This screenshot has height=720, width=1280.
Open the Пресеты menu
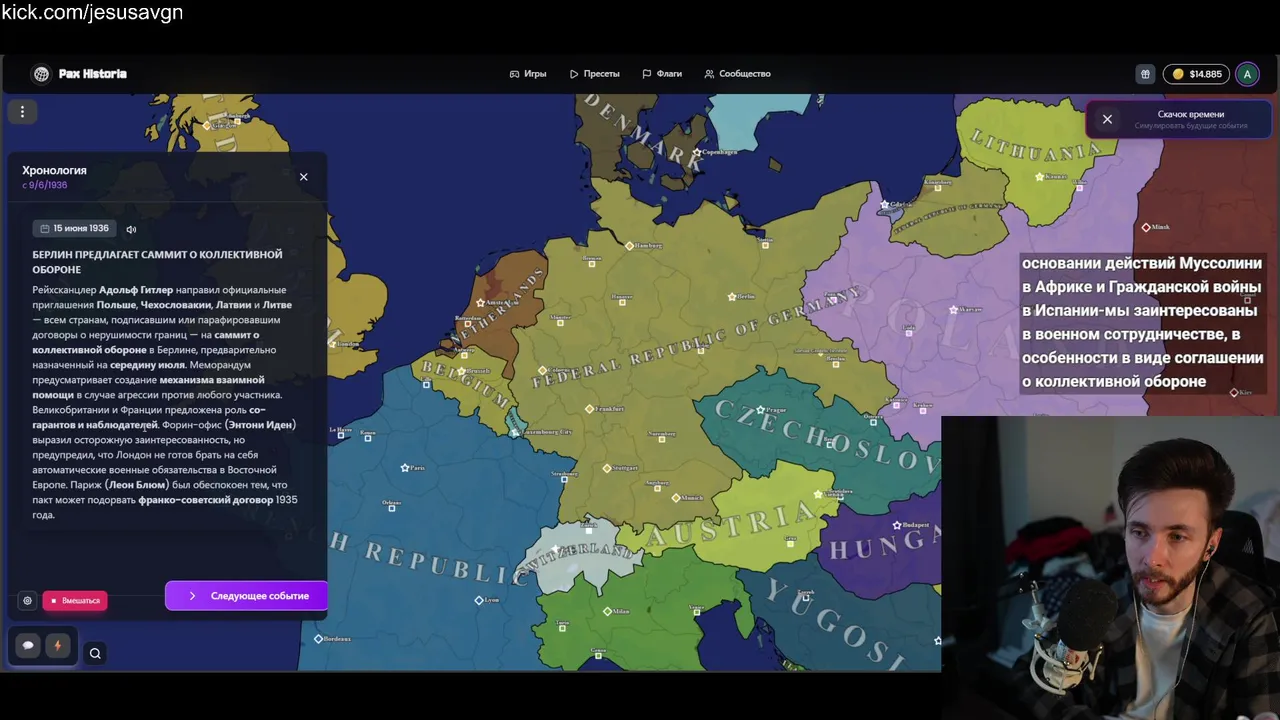coord(595,74)
